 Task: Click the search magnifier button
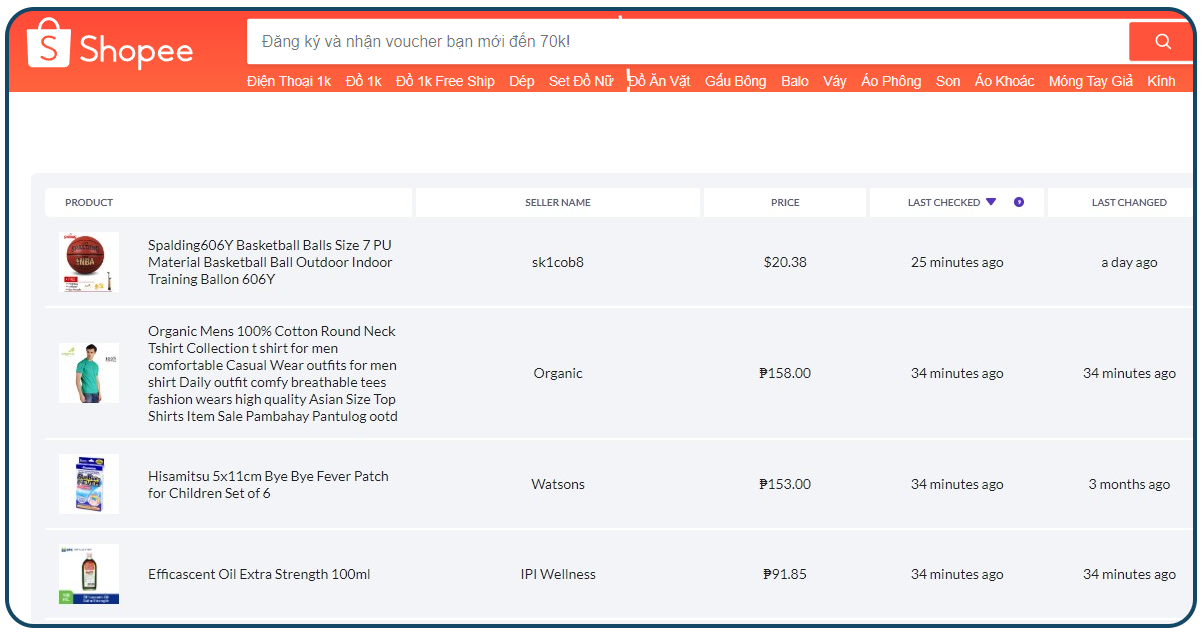(x=1162, y=41)
